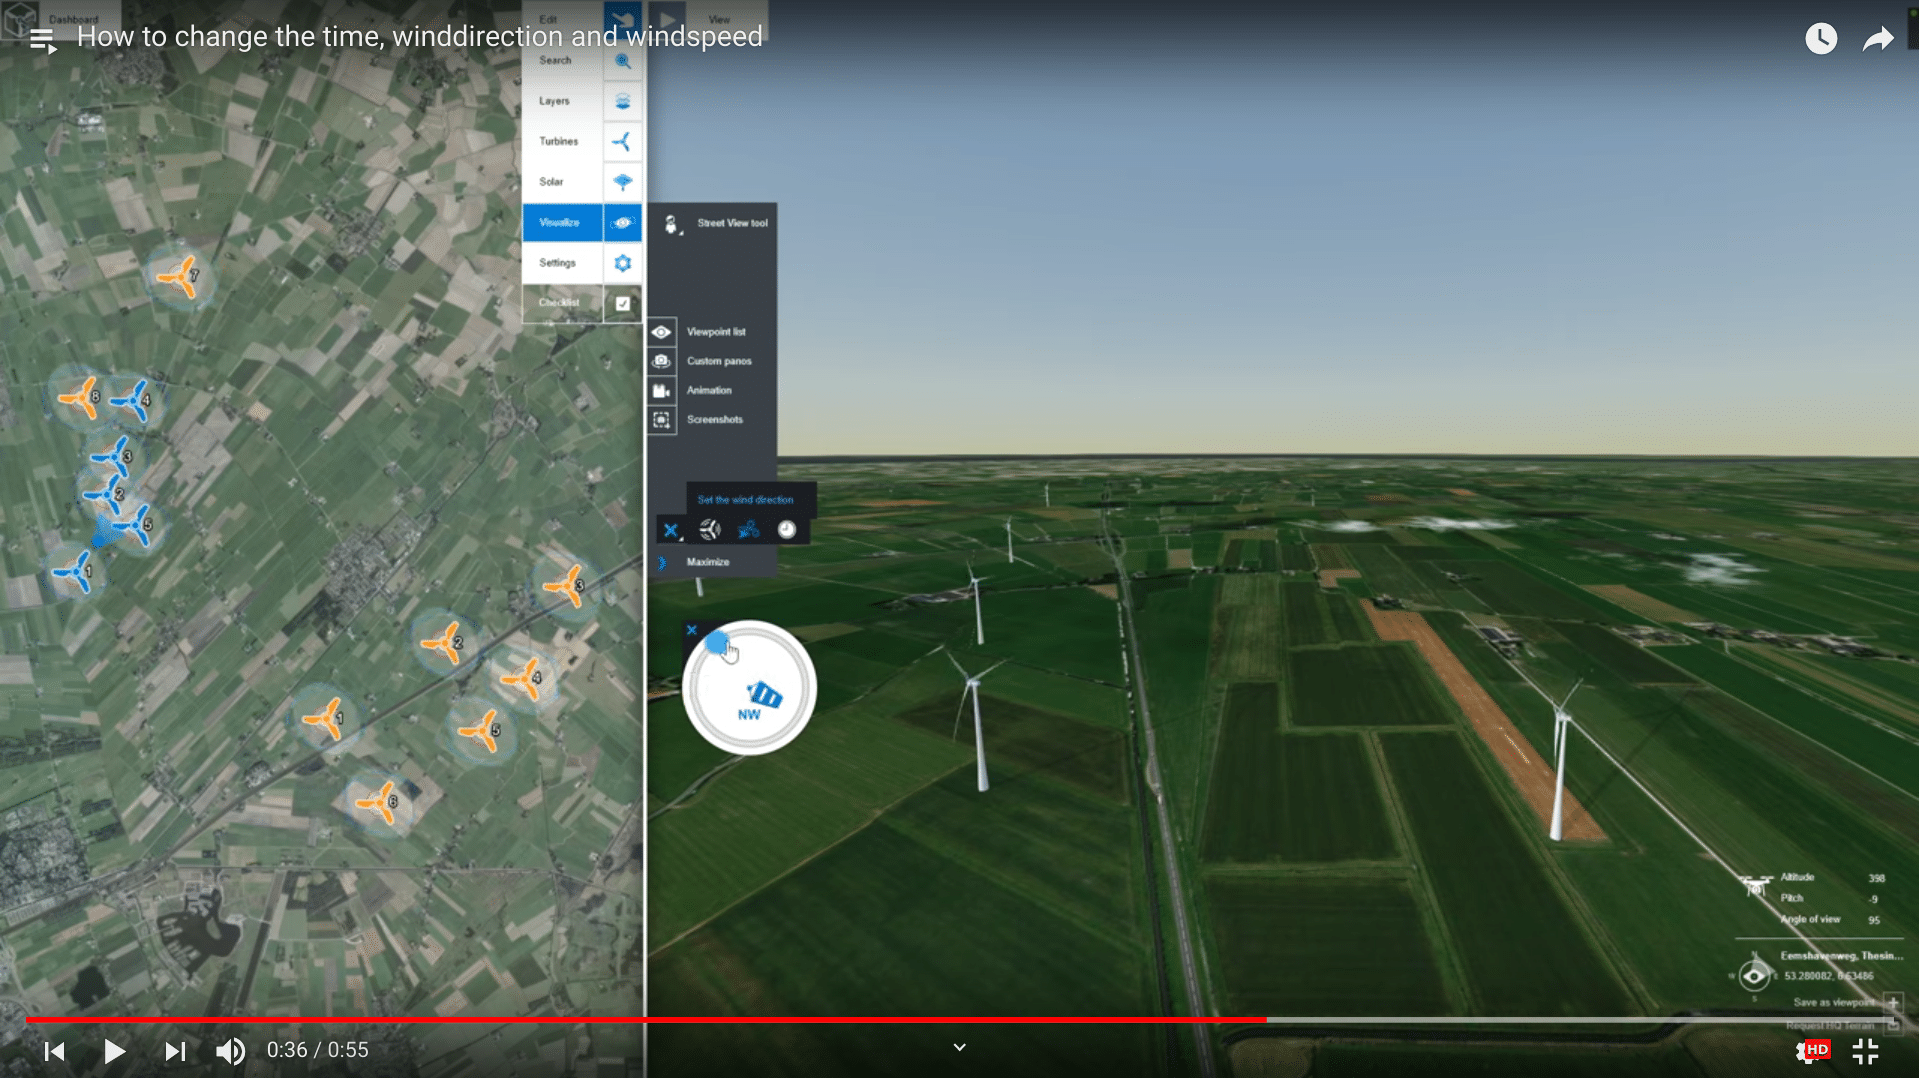Image resolution: width=1919 pixels, height=1078 pixels.
Task: Select blue turbine 3 on the map
Action: [x=112, y=457]
